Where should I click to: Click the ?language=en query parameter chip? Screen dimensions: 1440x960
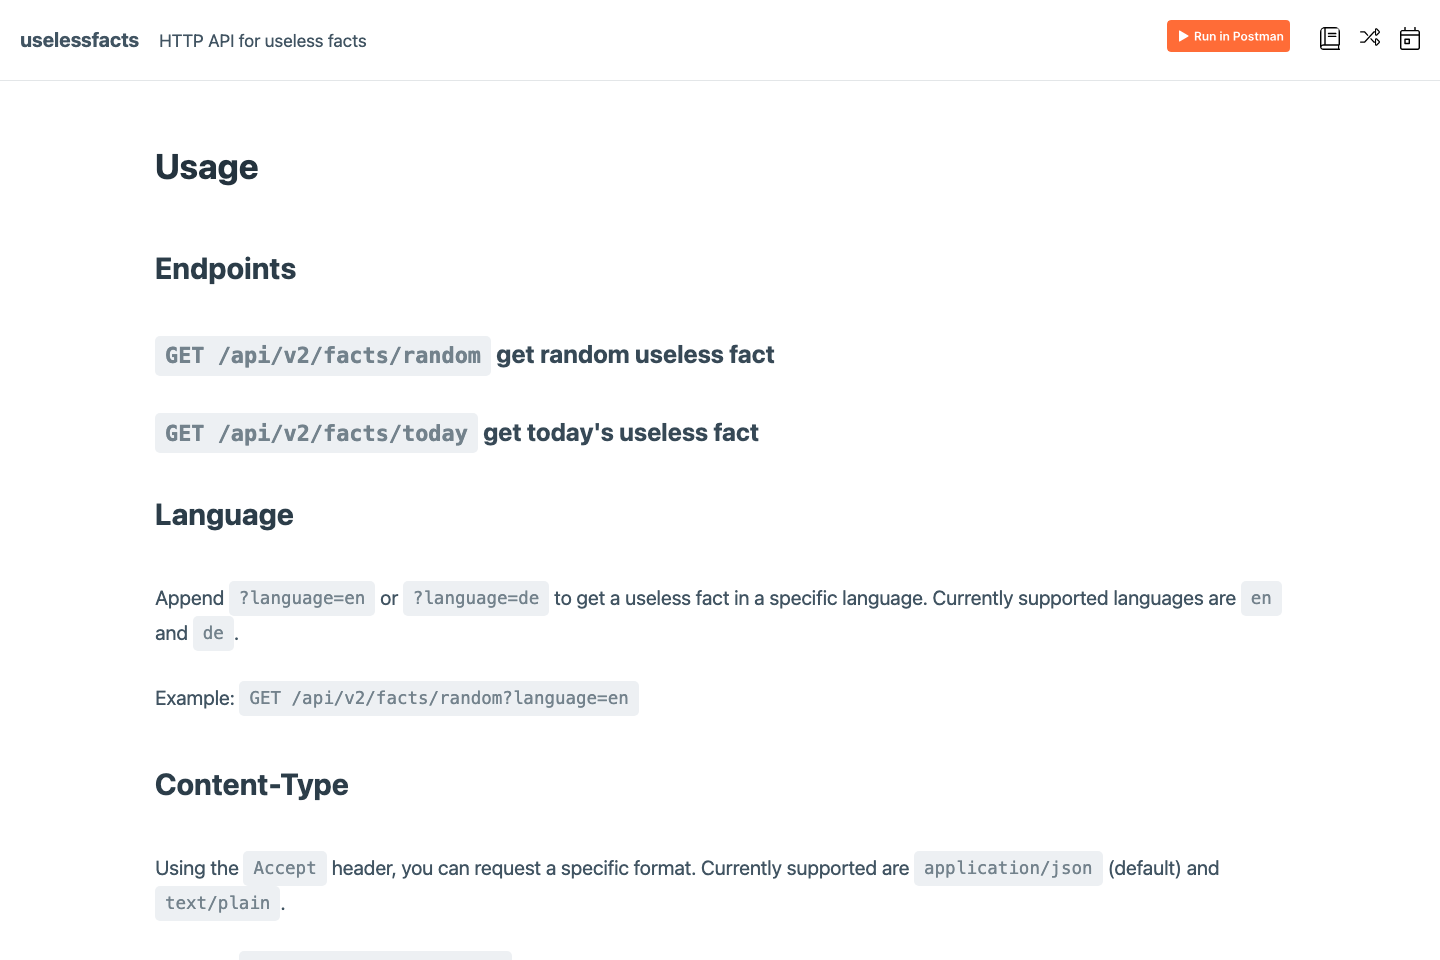[302, 598]
